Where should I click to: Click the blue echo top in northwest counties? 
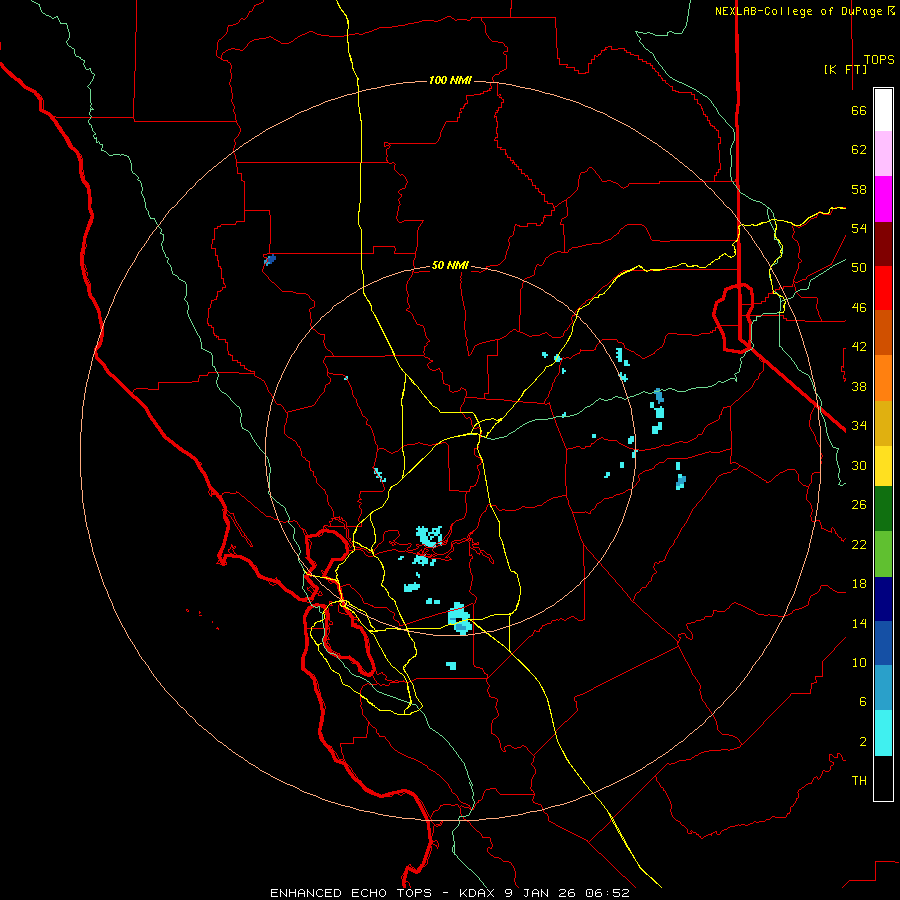click(270, 260)
